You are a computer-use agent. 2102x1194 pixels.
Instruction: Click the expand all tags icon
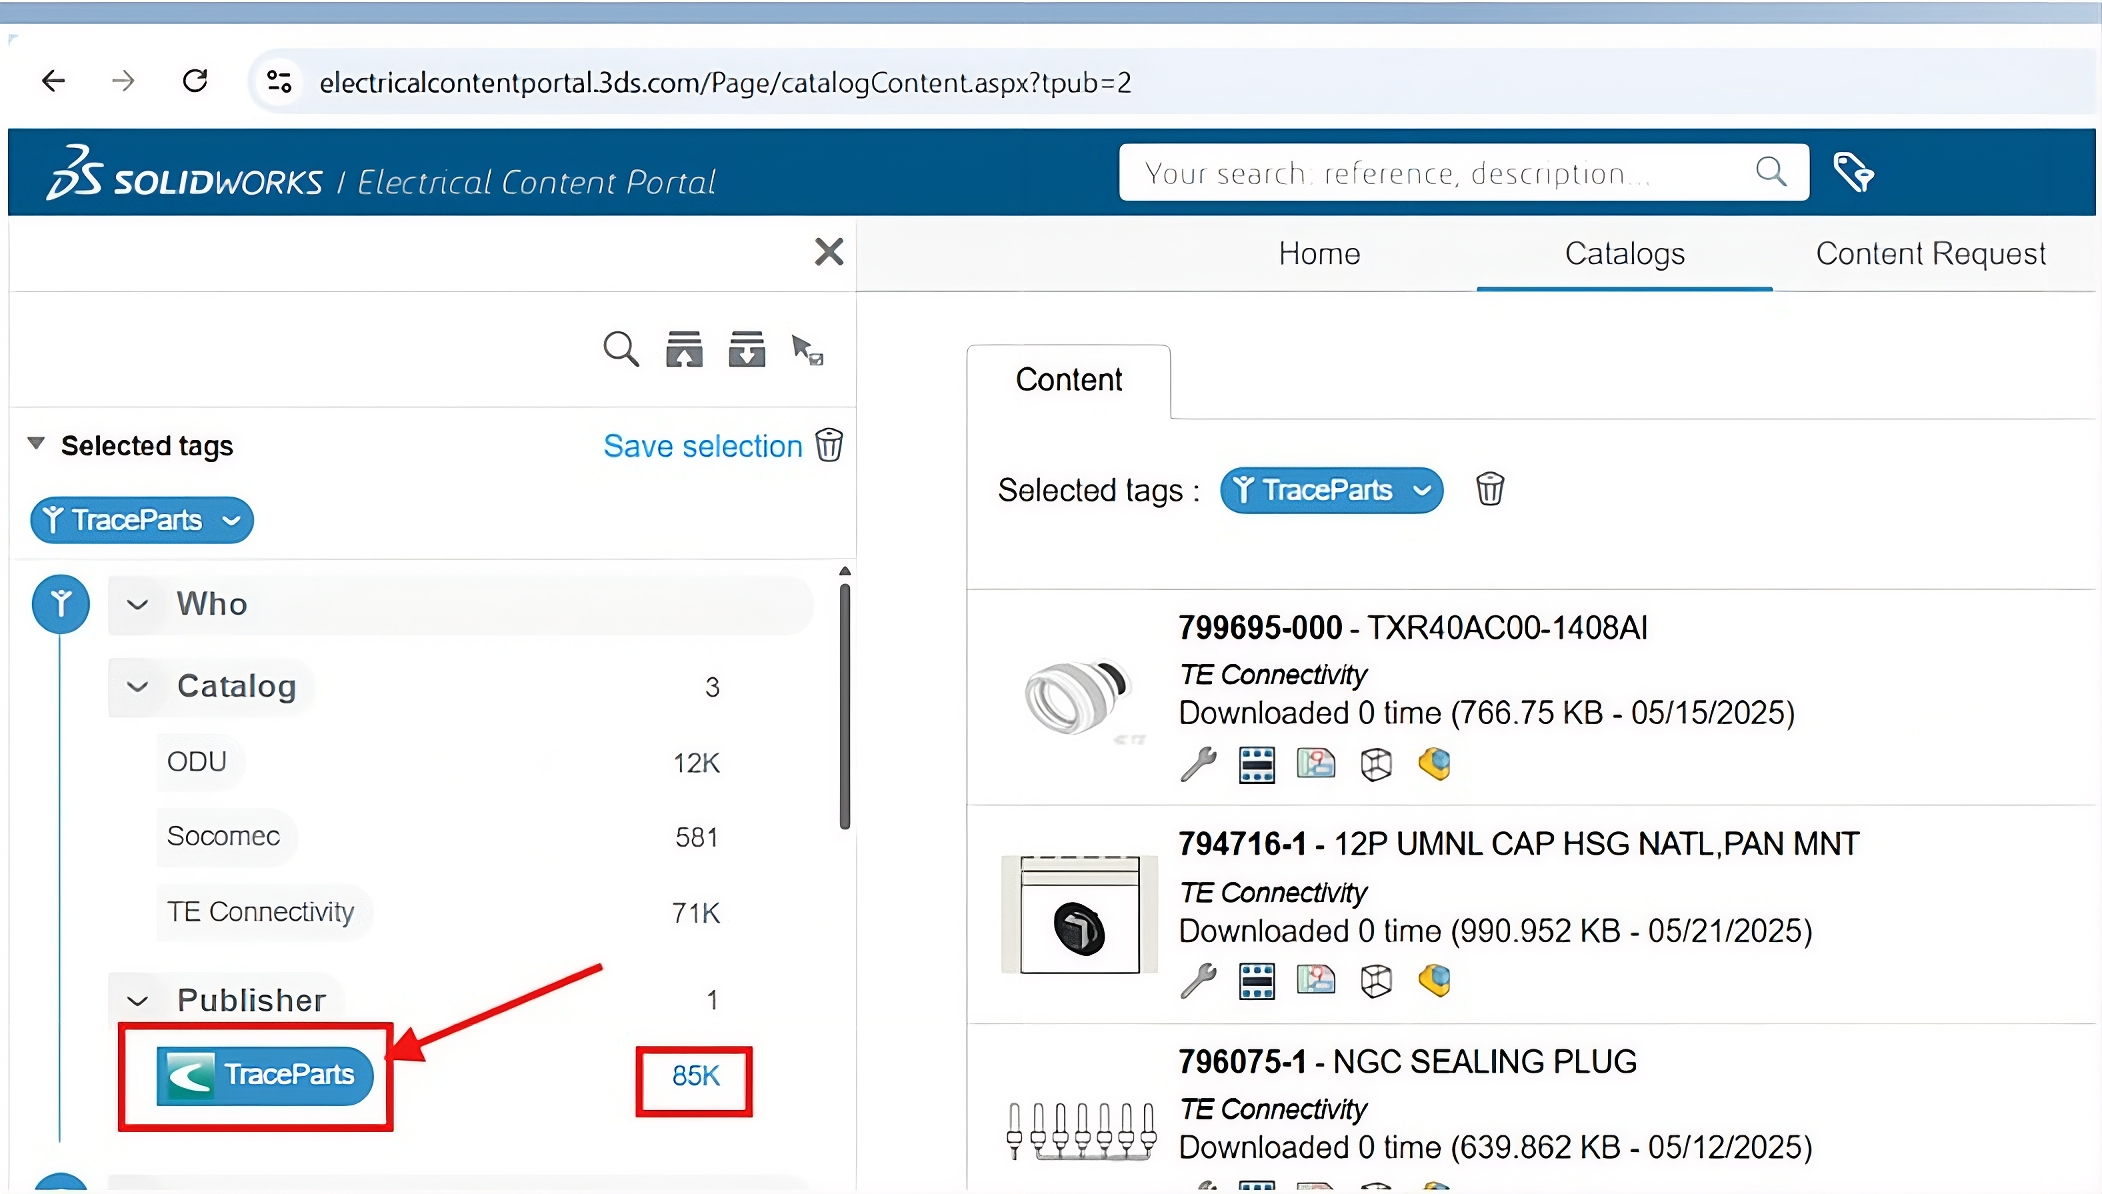684,349
